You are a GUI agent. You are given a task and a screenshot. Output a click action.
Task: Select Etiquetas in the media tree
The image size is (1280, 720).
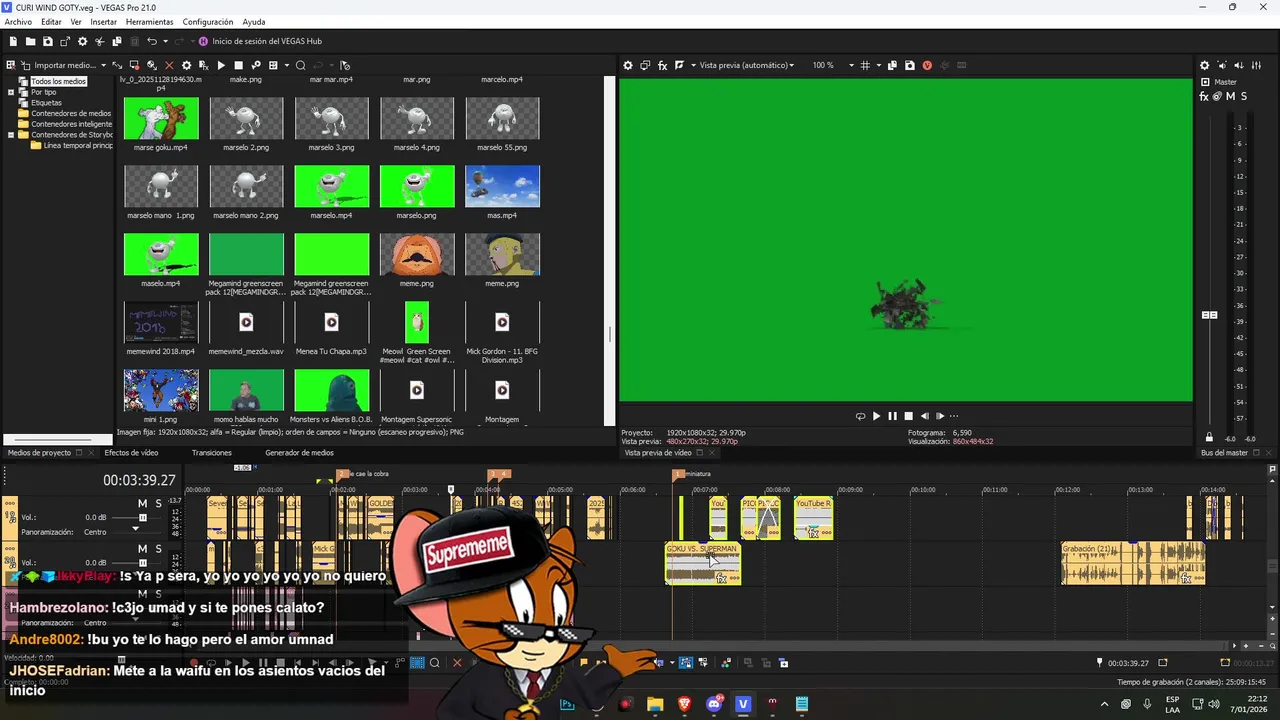point(46,103)
